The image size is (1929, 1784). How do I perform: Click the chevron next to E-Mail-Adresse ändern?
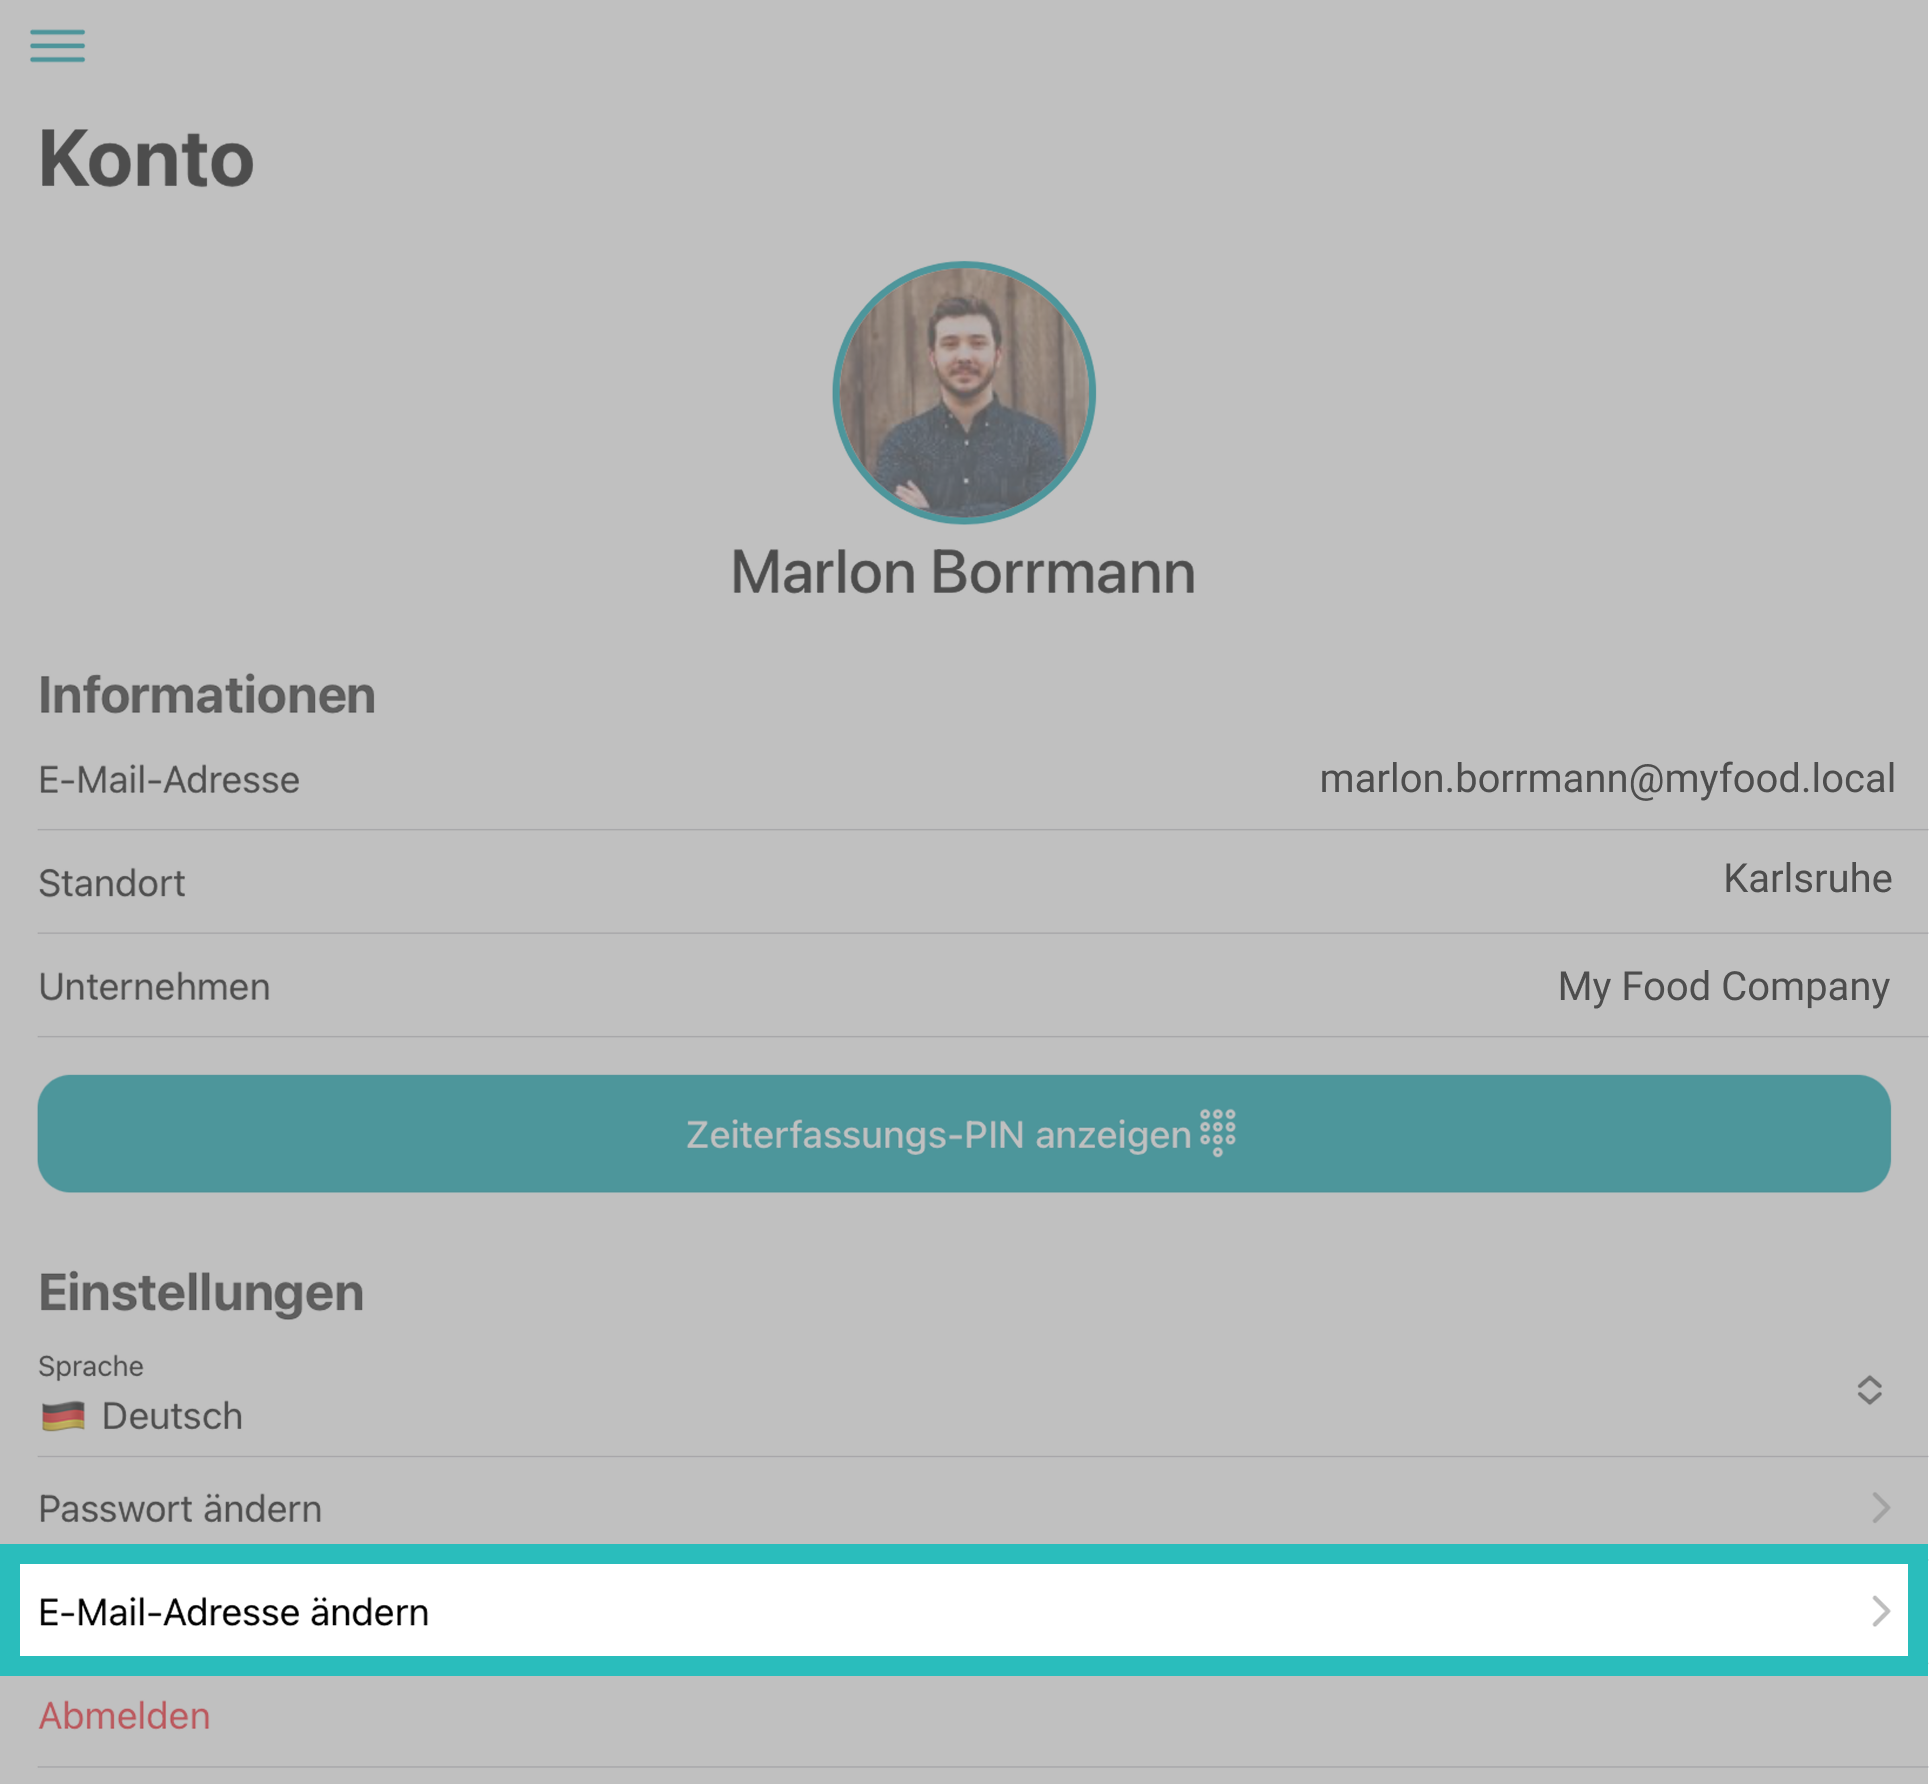[x=1880, y=1611]
